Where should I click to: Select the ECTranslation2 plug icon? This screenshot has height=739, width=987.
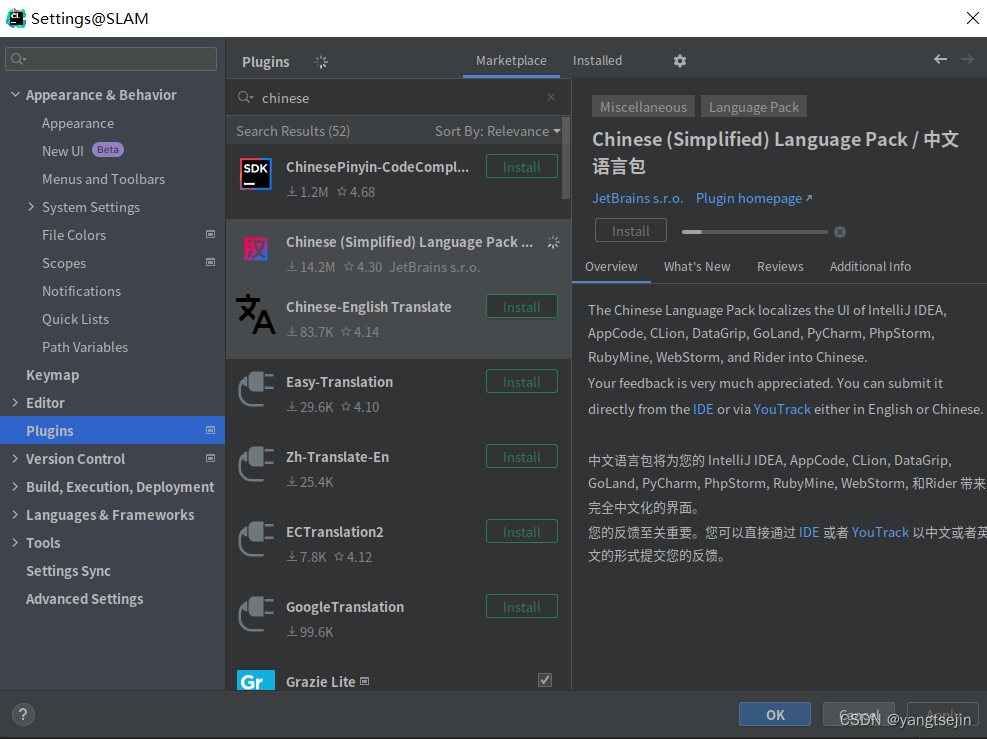point(256,539)
